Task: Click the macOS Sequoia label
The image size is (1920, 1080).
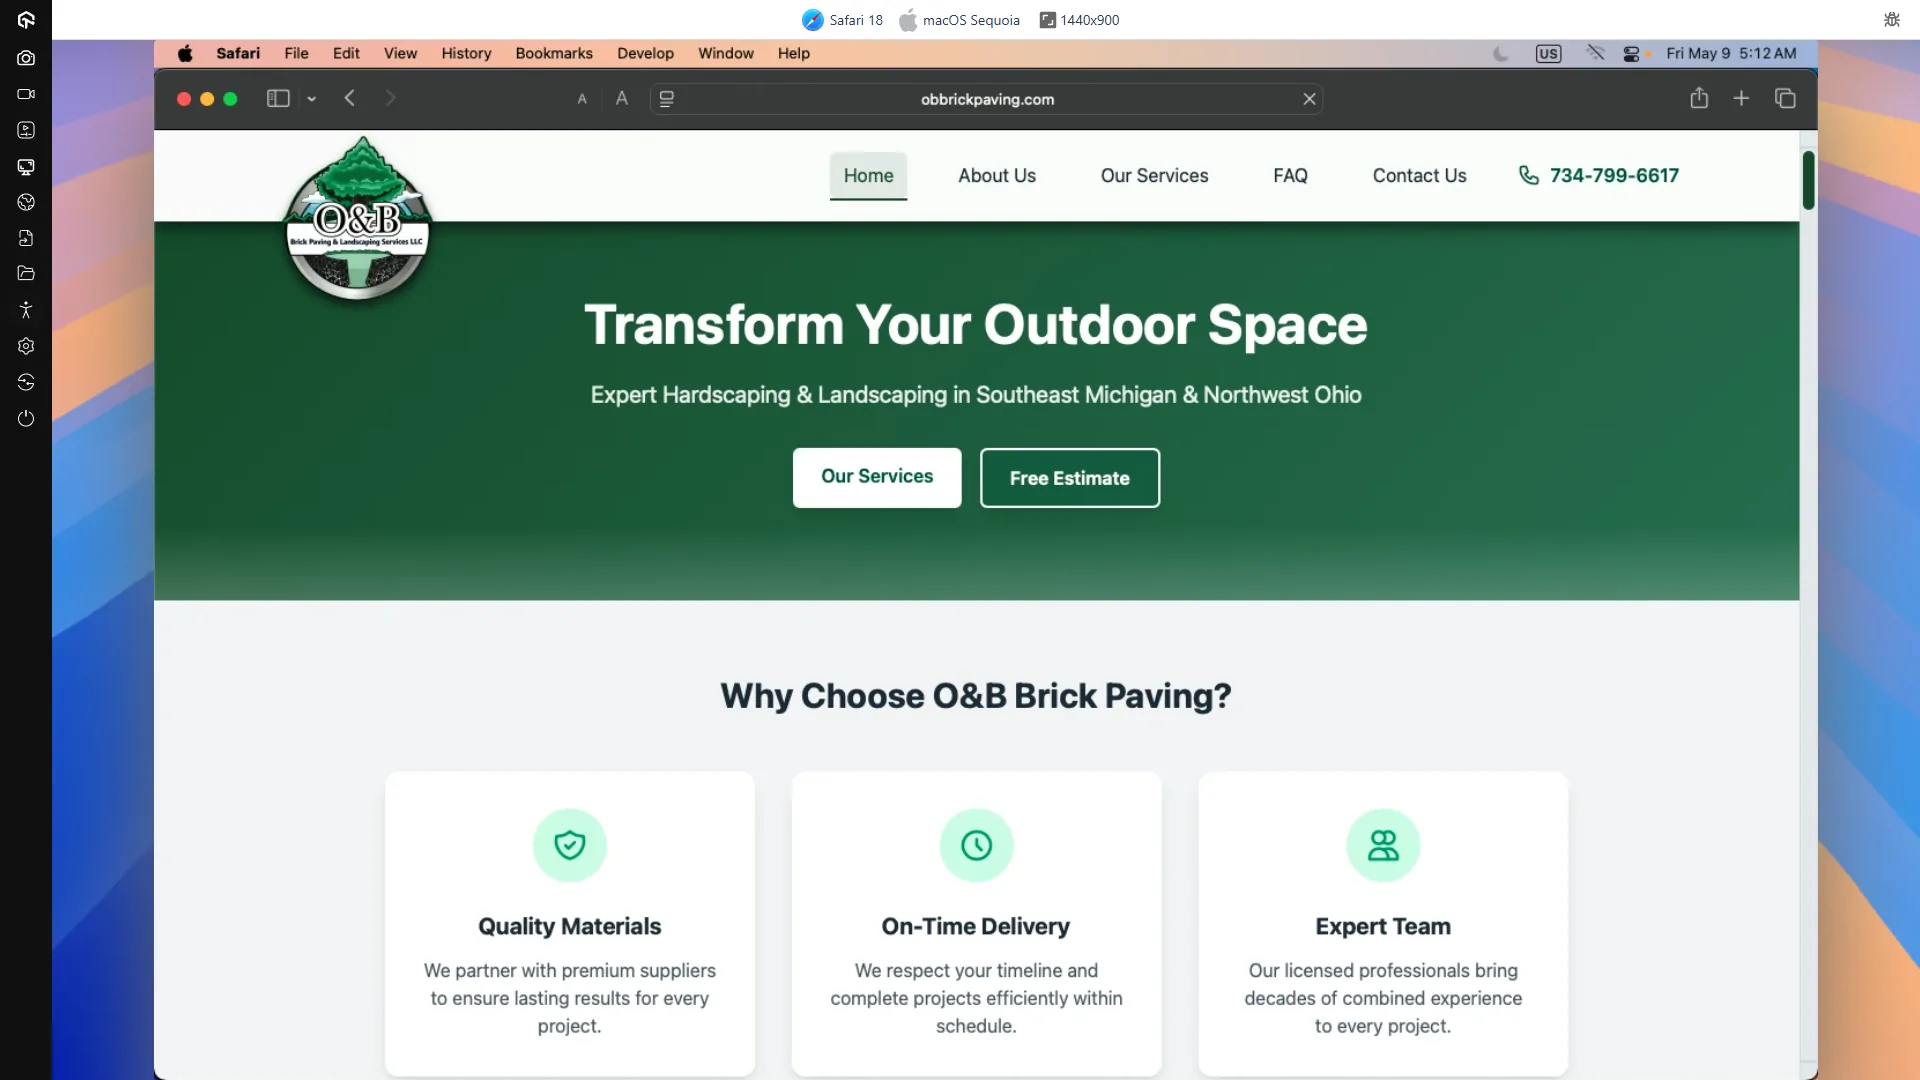Action: 971,20
